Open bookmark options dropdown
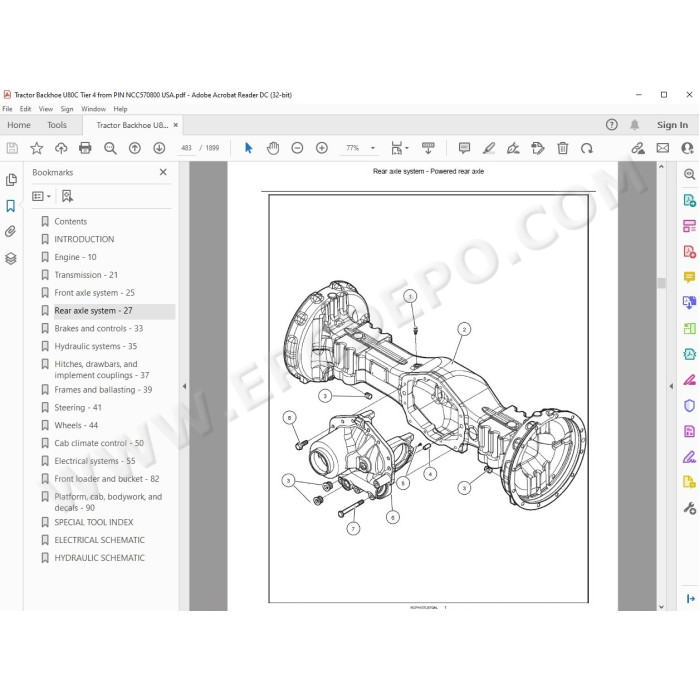 point(41,196)
